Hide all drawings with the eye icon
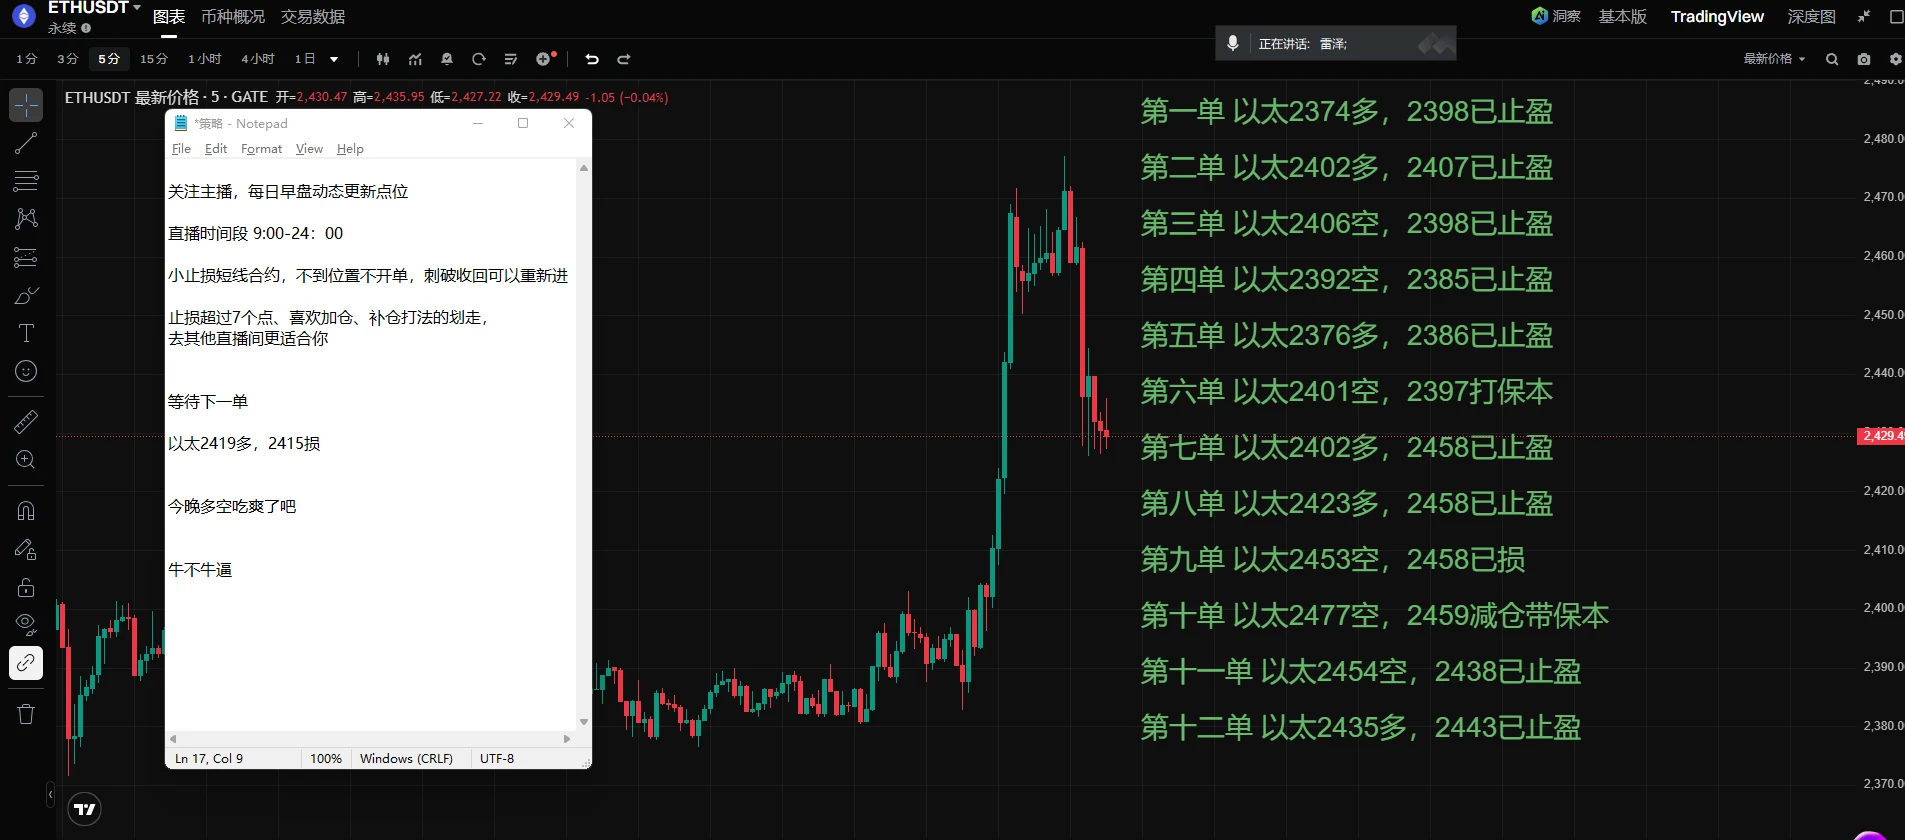Image resolution: width=1905 pixels, height=840 pixels. pos(26,625)
